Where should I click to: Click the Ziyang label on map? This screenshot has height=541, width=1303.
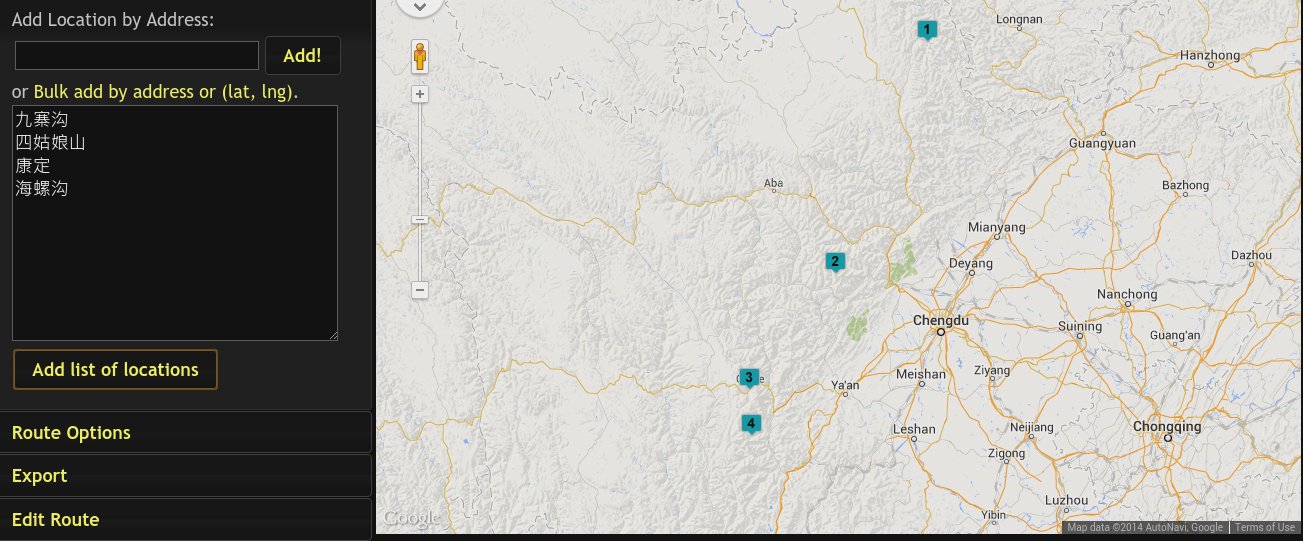pos(992,370)
